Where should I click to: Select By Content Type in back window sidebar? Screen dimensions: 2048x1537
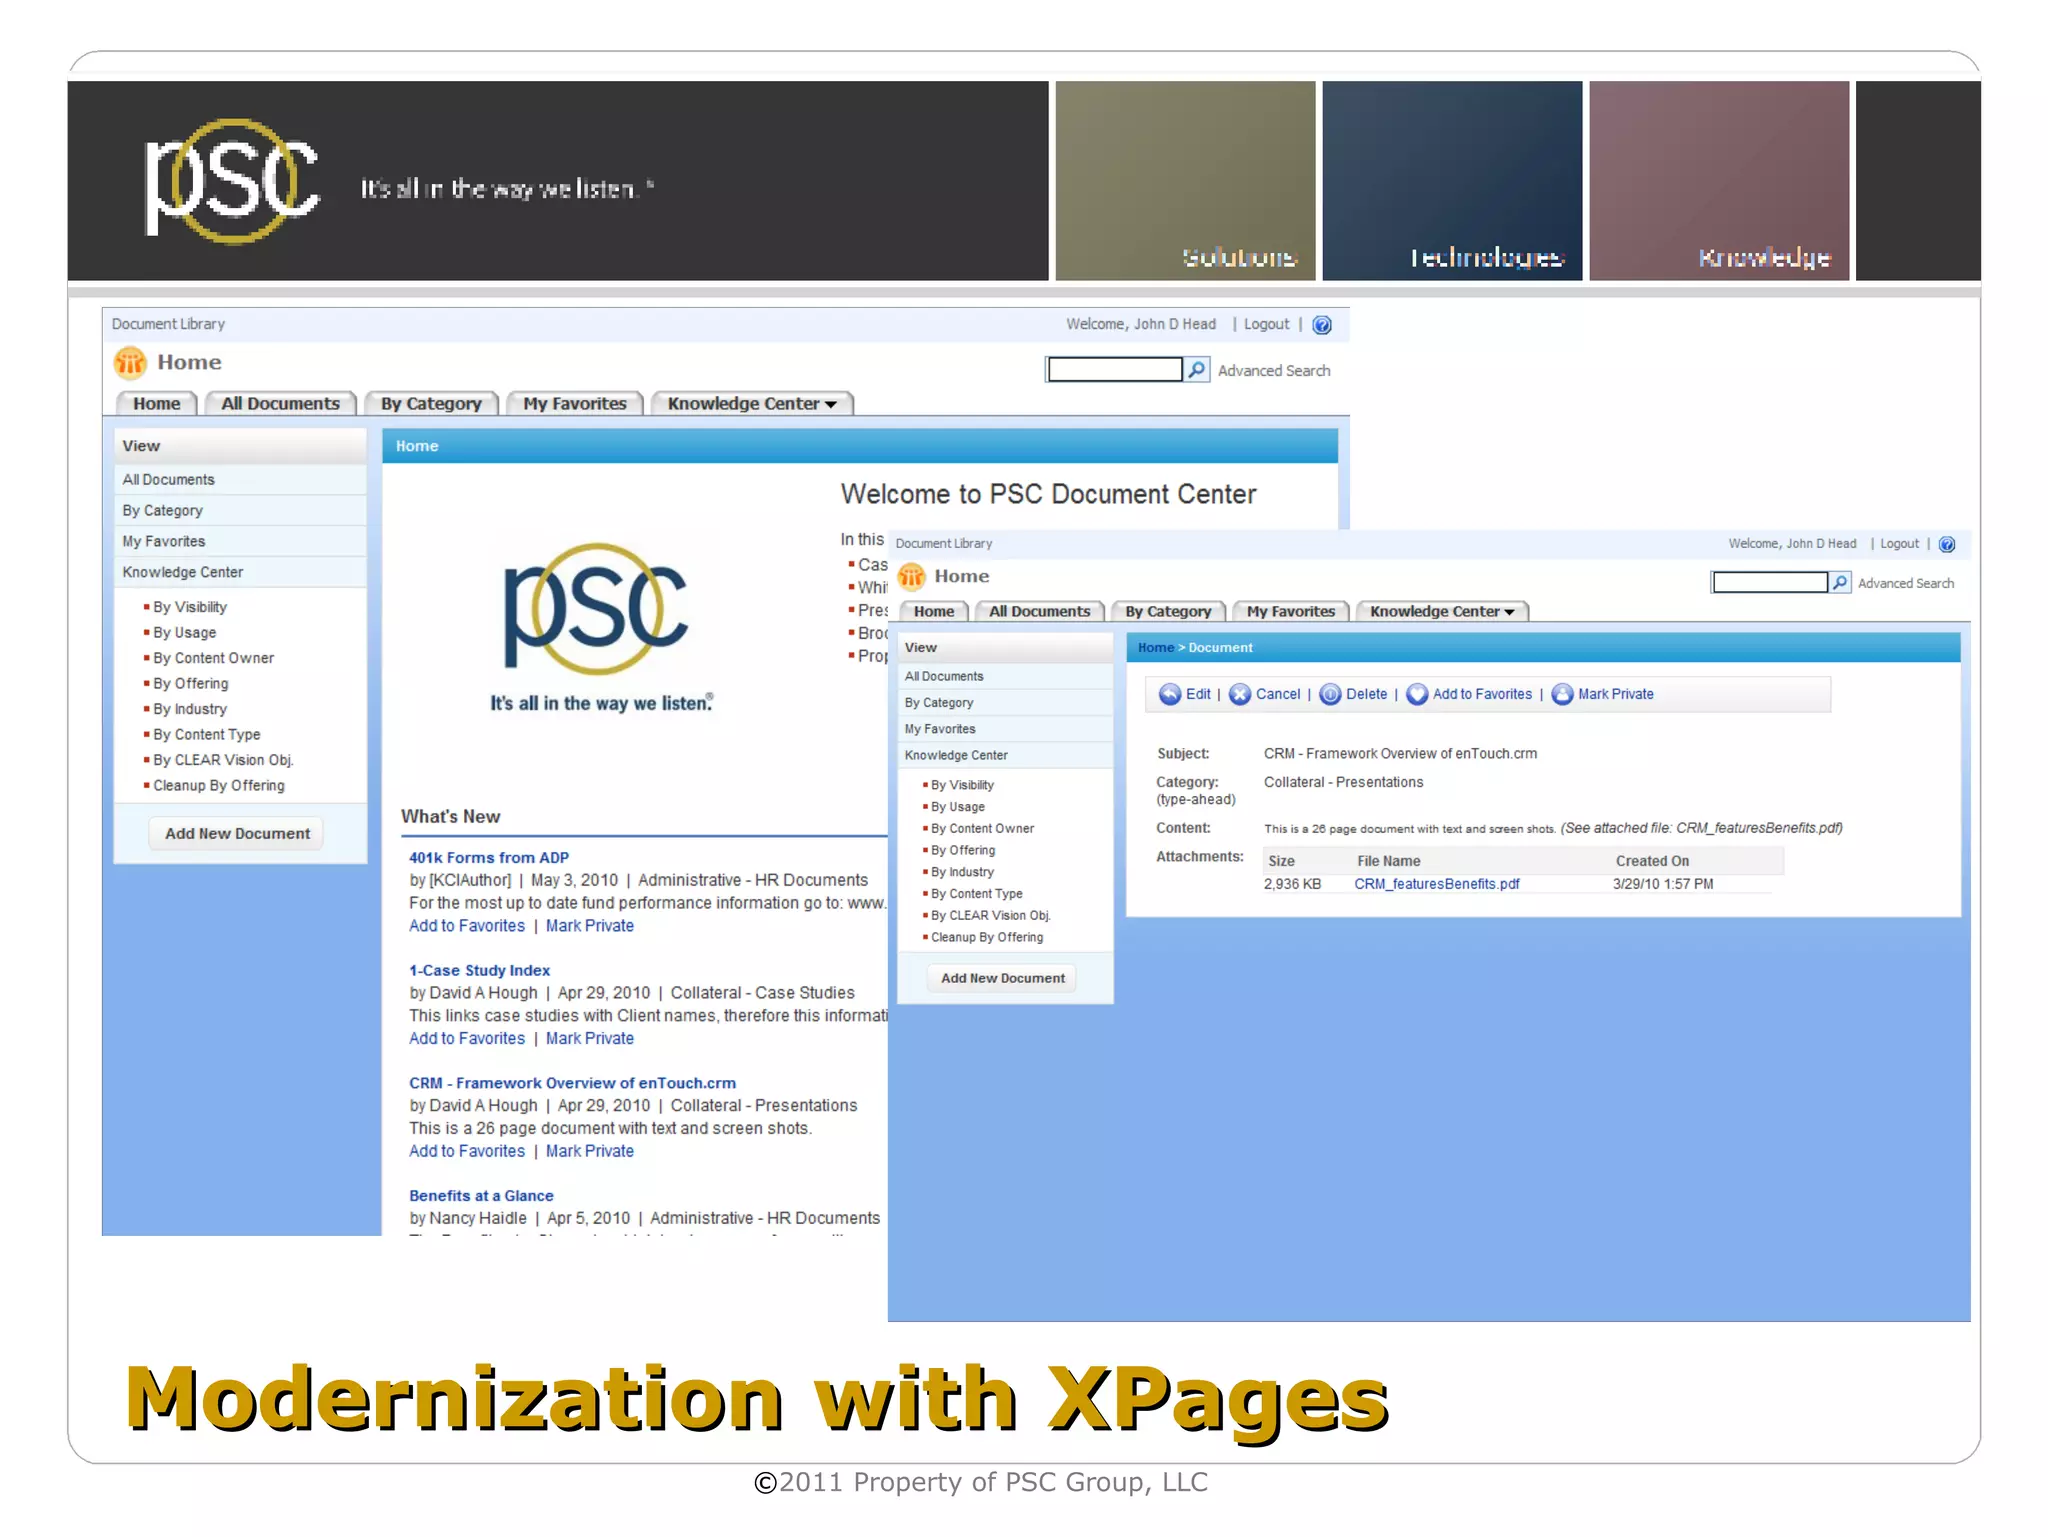pyautogui.click(x=206, y=735)
